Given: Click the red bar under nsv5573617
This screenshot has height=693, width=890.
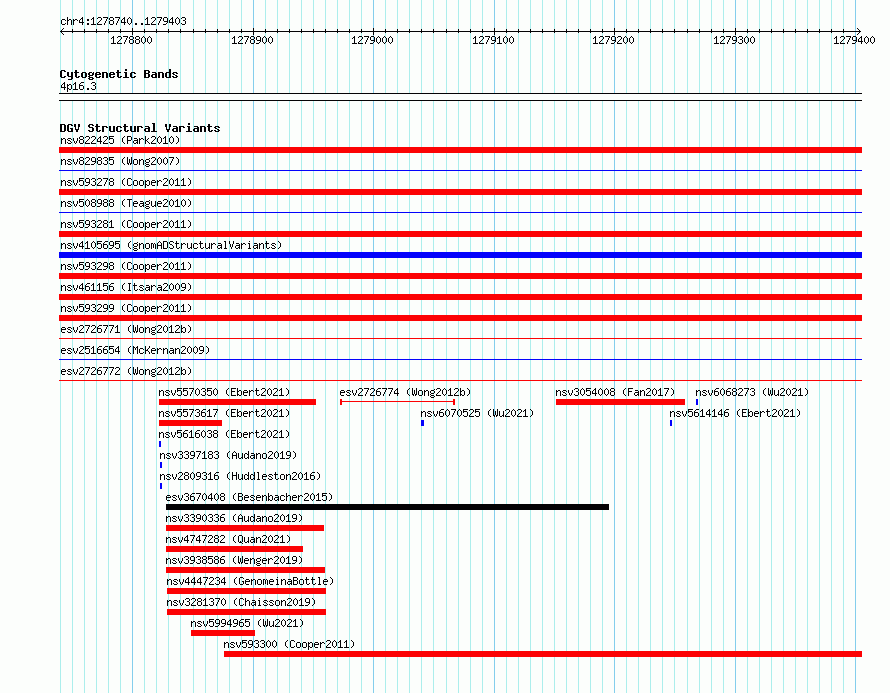Looking at the screenshot, I should click(190, 423).
